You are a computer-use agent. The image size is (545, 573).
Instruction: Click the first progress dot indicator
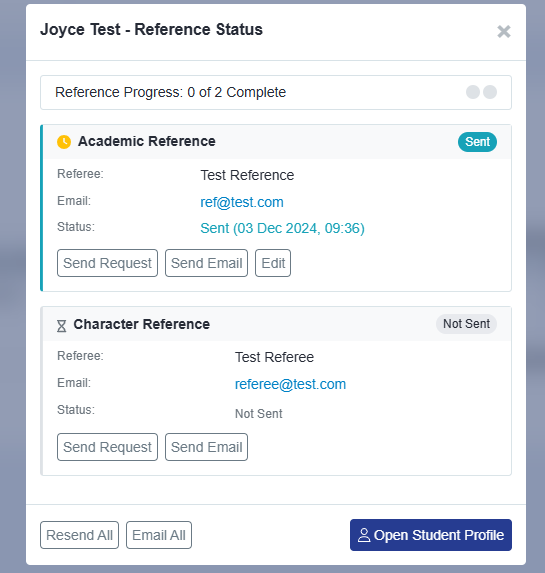tap(473, 92)
